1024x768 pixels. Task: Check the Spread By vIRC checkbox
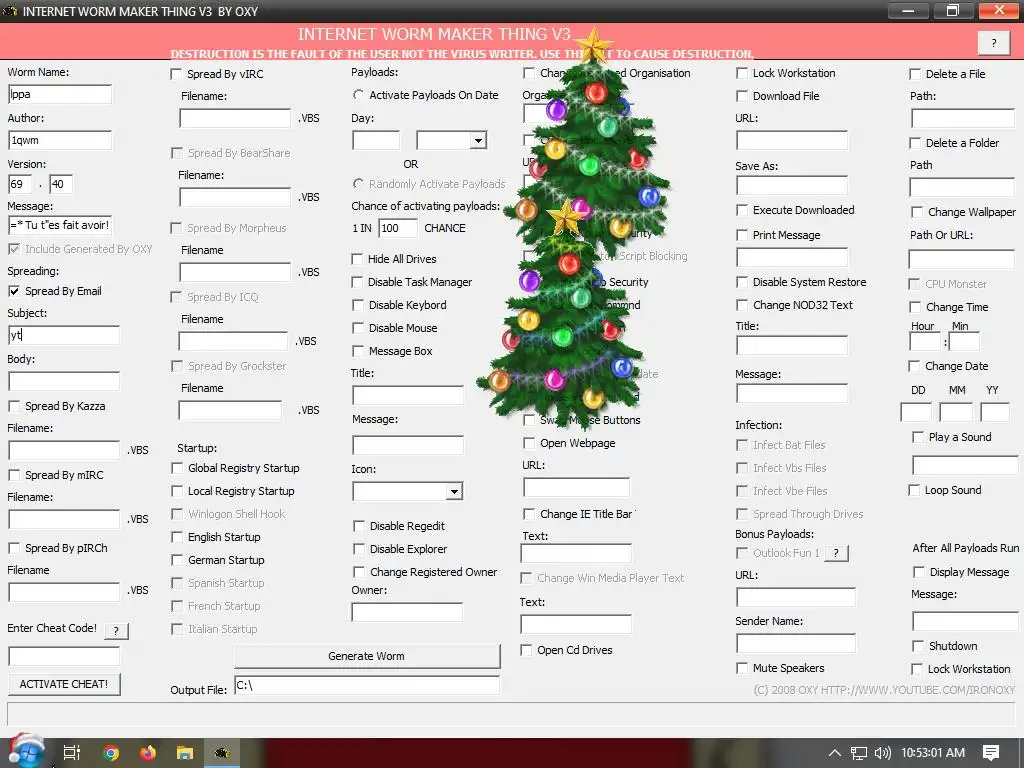pyautogui.click(x=176, y=74)
